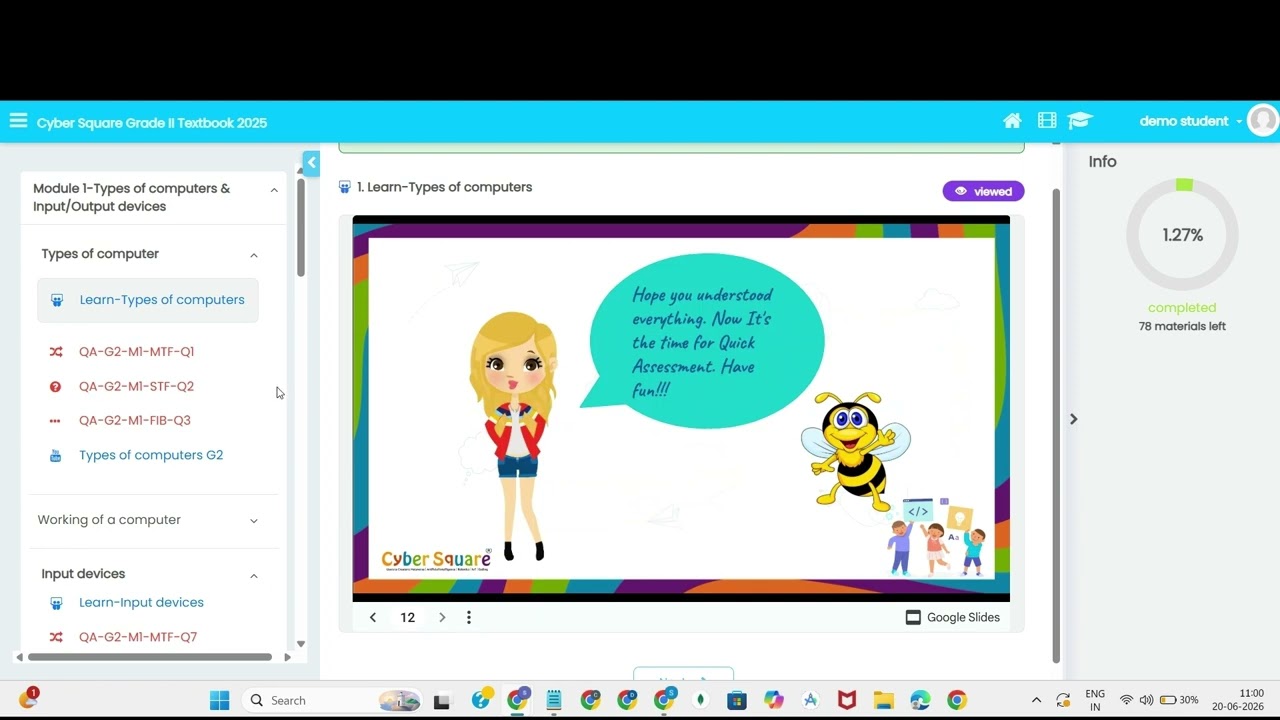
Task: Click the 1.27% progress ring
Action: pyautogui.click(x=1182, y=235)
